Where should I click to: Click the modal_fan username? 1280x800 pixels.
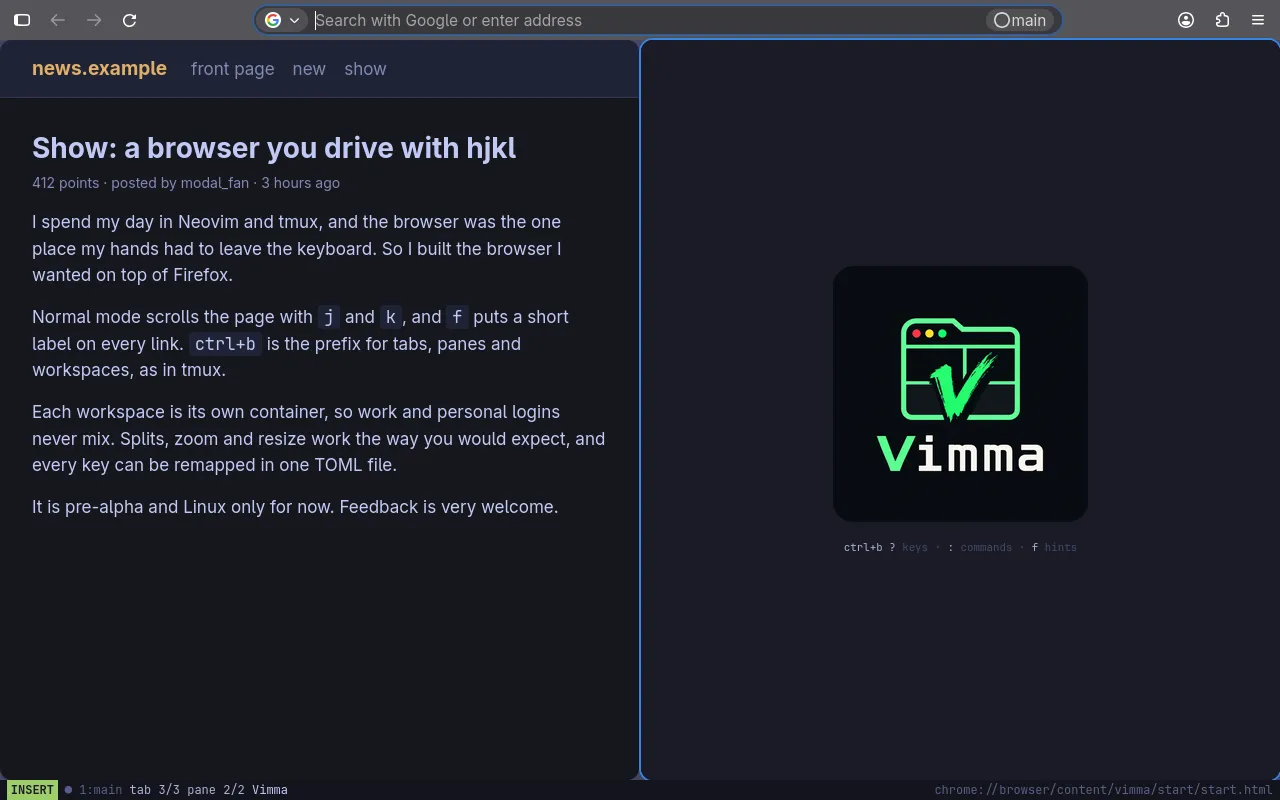tap(214, 183)
